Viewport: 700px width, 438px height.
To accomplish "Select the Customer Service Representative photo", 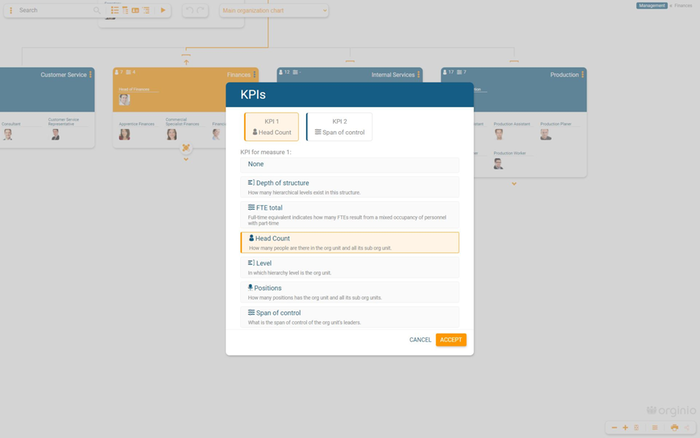I will 55,134.
